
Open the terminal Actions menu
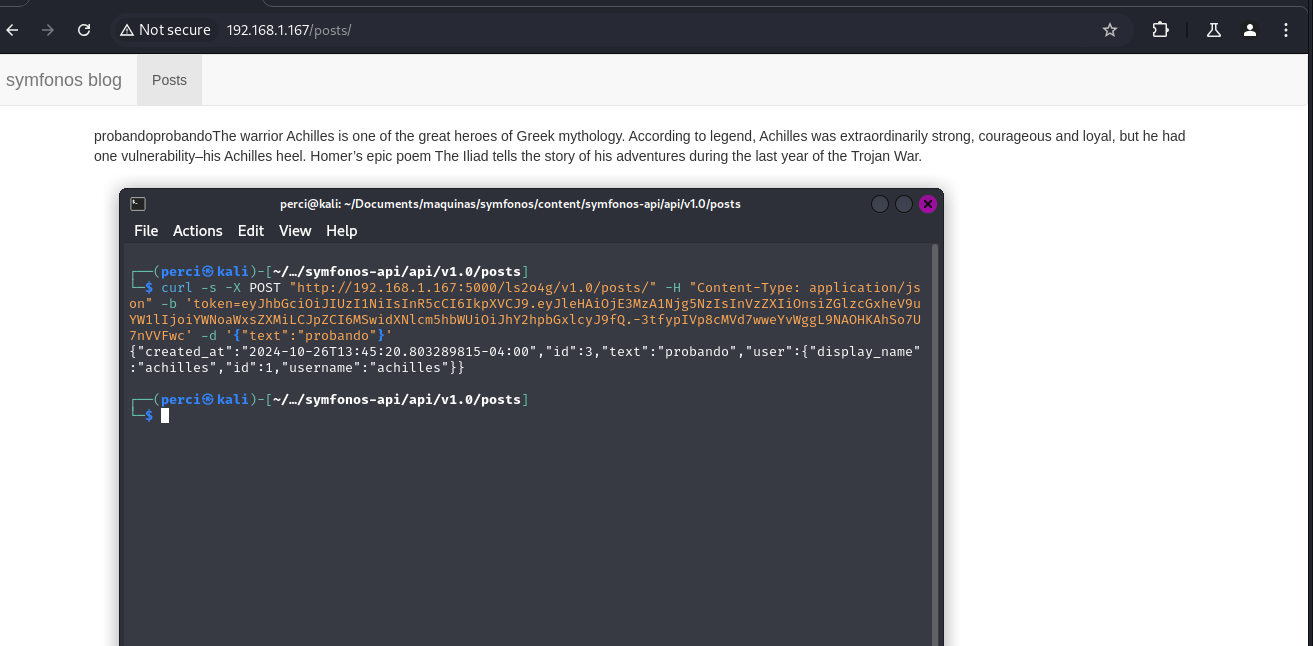pos(197,231)
